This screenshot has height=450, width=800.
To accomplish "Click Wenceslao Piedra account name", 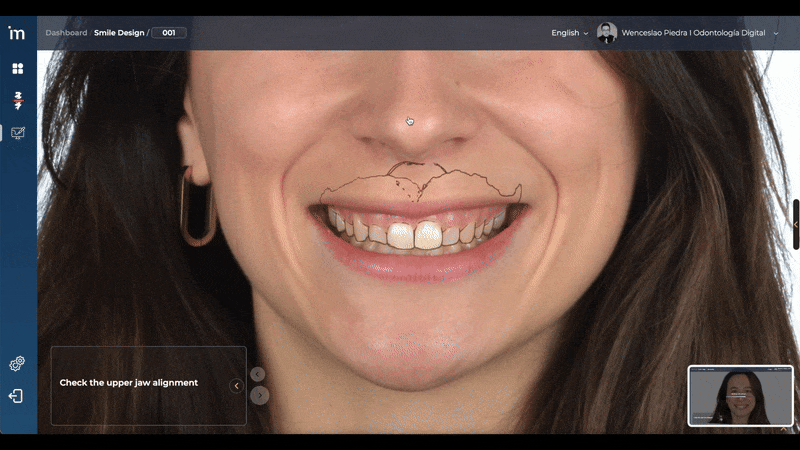I will tap(693, 33).
